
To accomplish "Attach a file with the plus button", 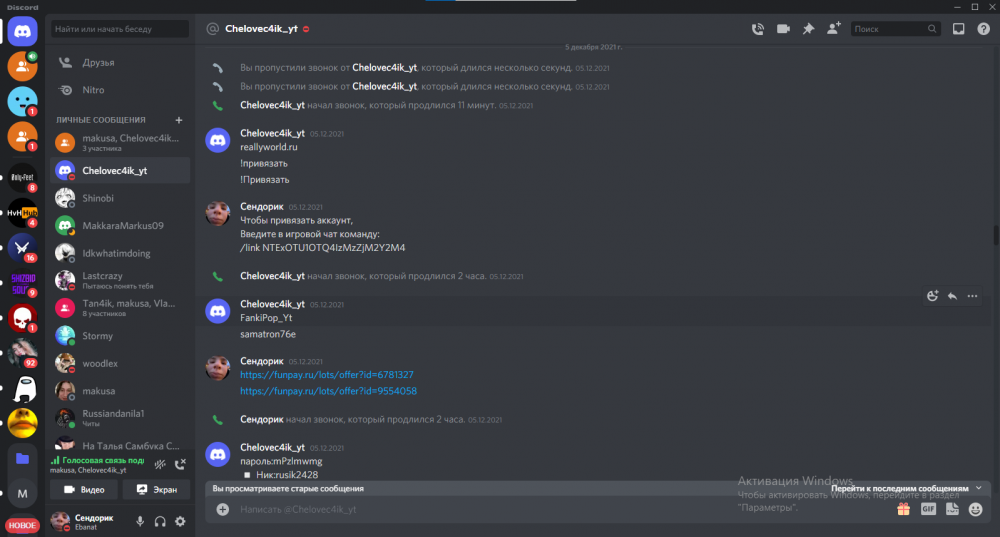I will point(223,509).
